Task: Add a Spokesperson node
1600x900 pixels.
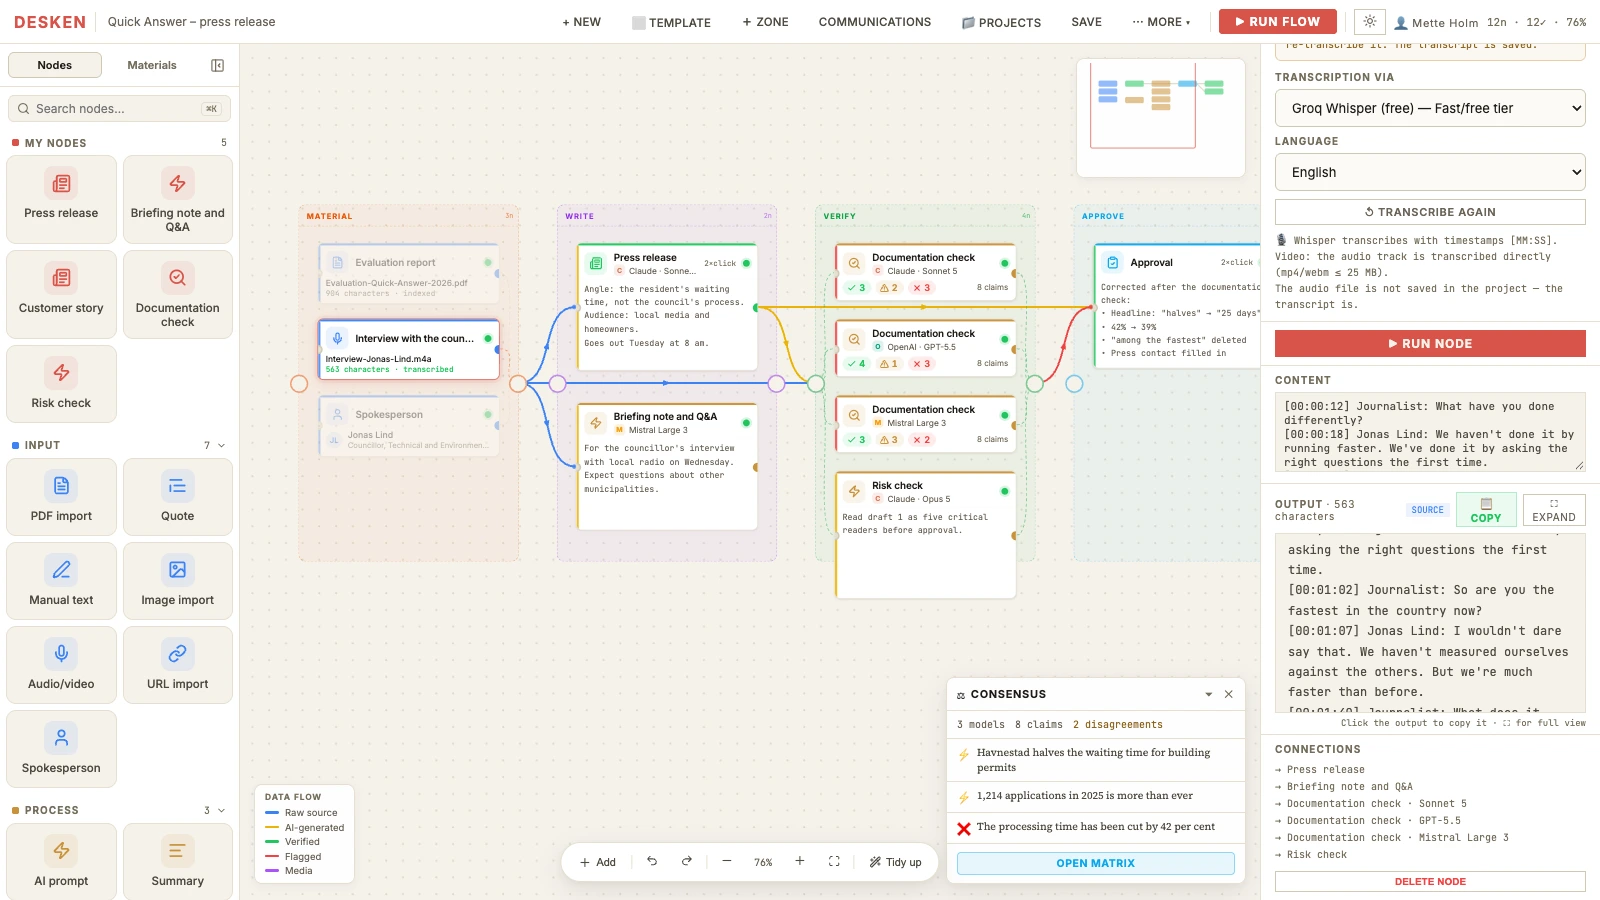Action: [x=61, y=749]
